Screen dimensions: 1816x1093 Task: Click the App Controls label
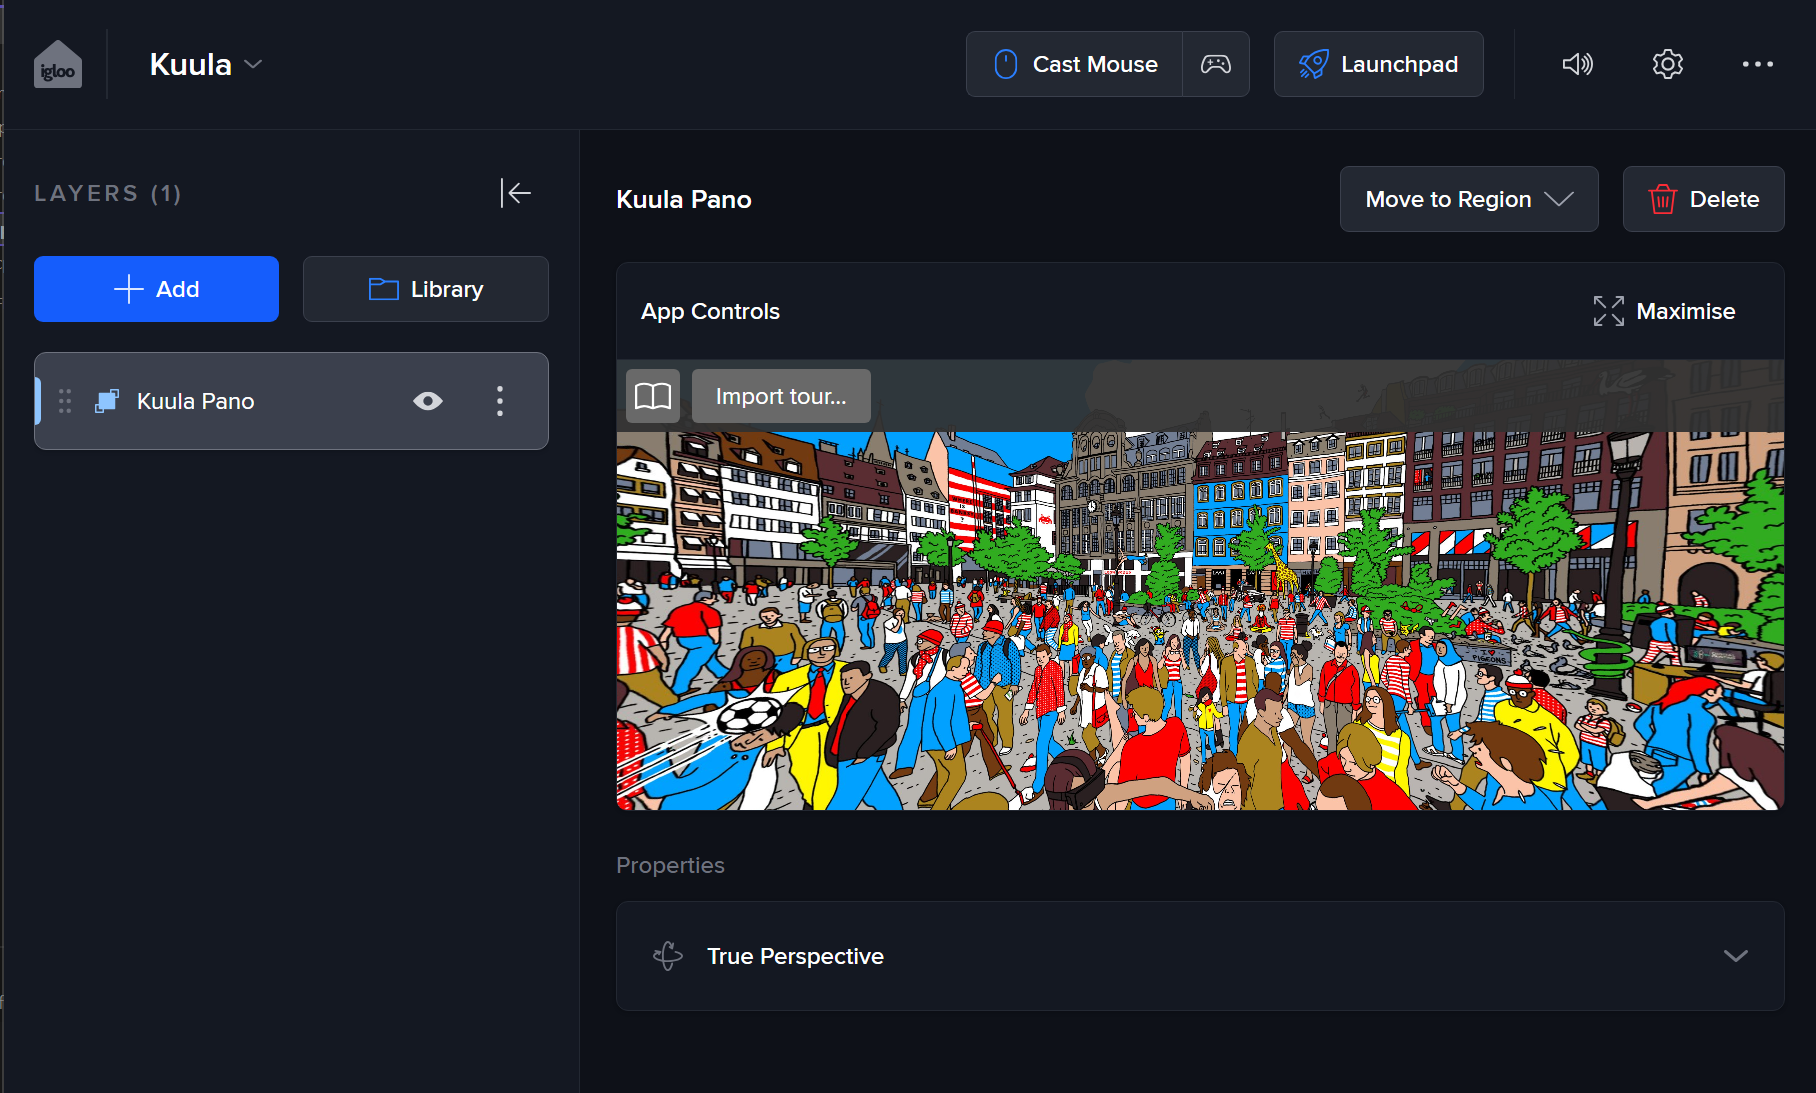710,311
